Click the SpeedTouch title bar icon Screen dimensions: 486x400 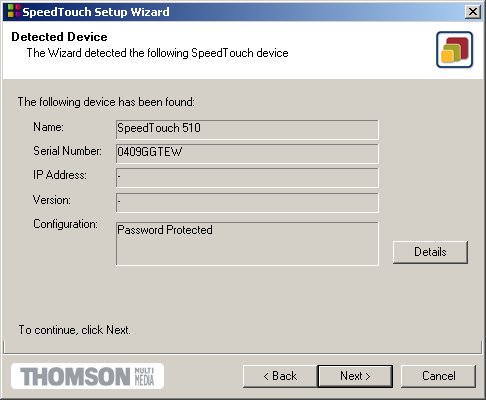14,11
